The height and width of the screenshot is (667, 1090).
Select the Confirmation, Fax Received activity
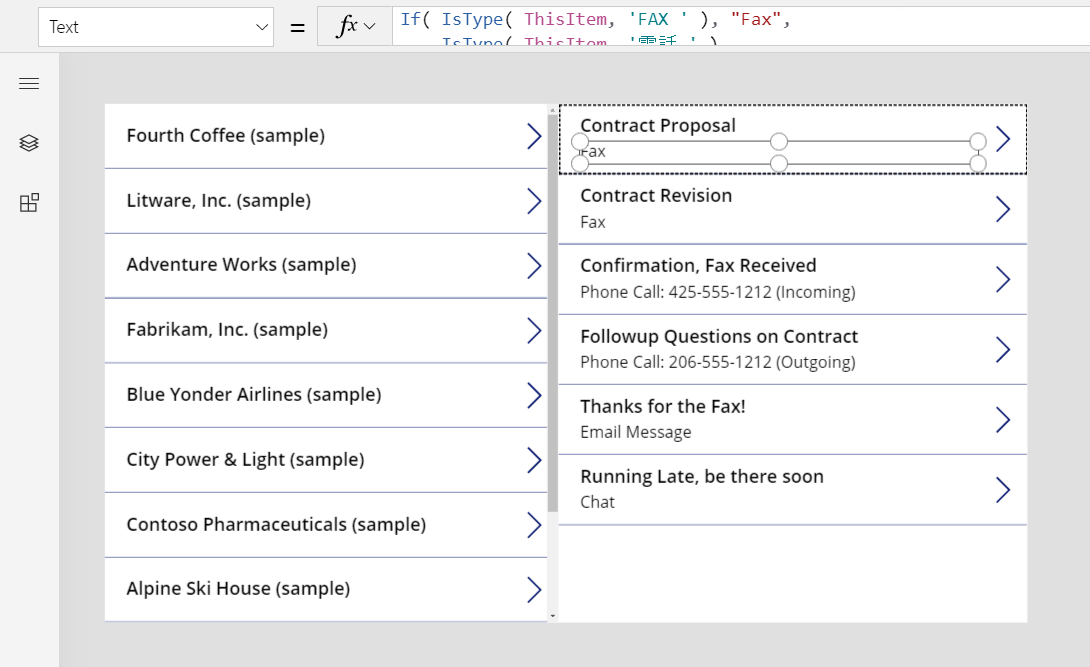tap(698, 266)
